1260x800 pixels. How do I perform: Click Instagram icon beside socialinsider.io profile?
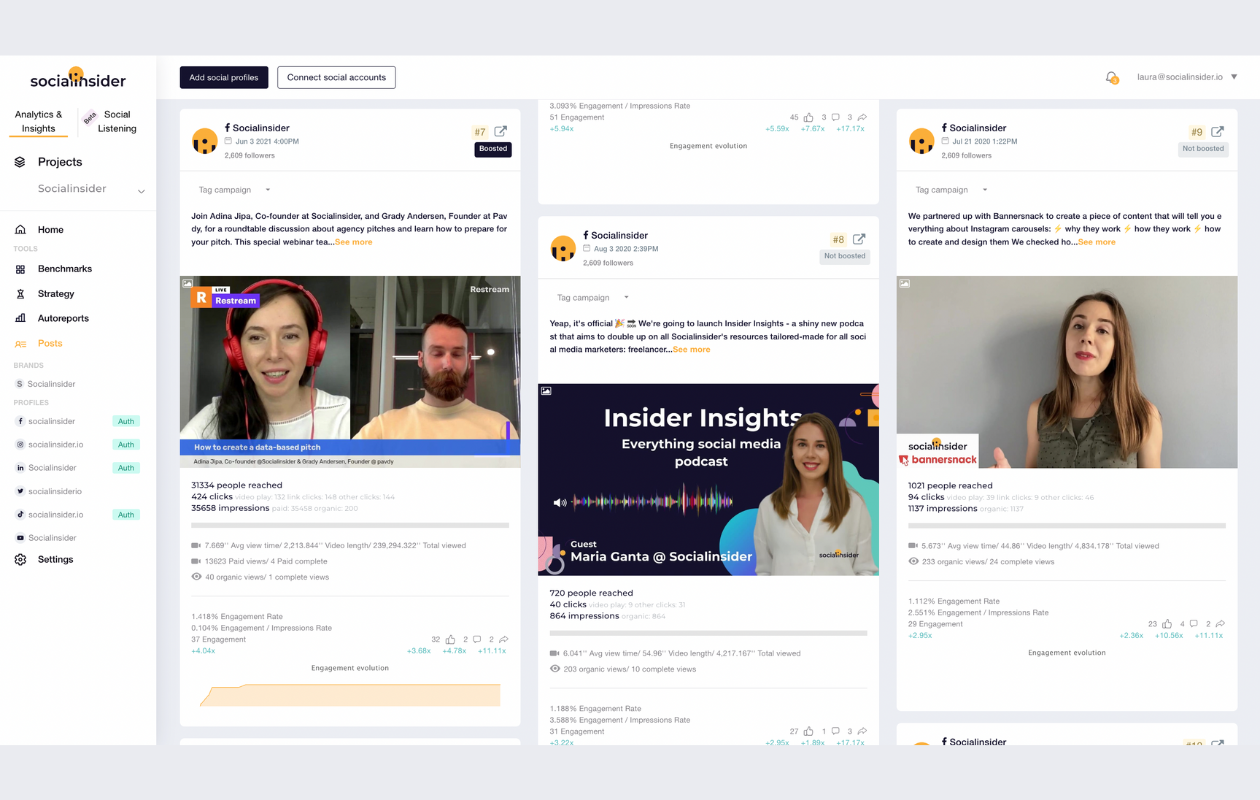tap(20, 445)
